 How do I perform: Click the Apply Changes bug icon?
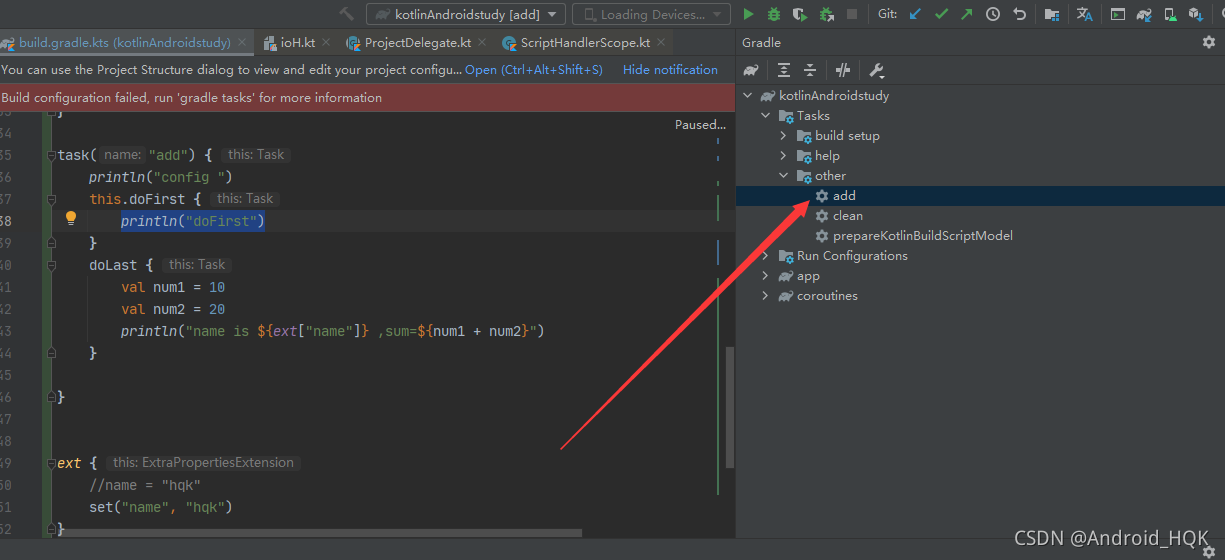pyautogui.click(x=826, y=14)
